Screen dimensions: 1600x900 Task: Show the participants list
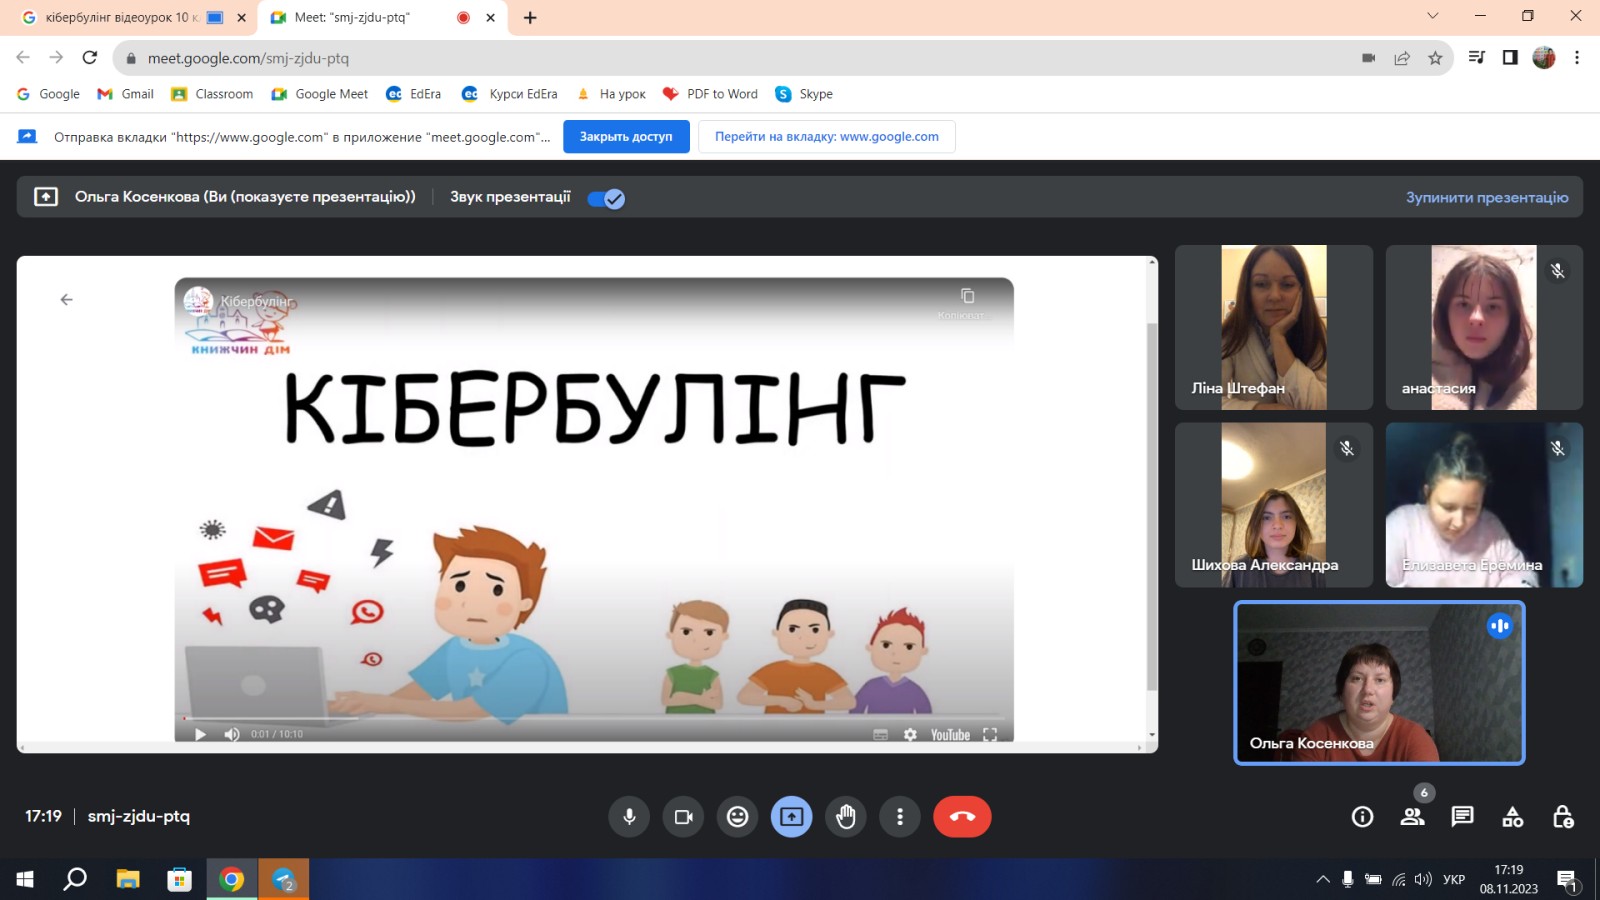coord(1412,817)
